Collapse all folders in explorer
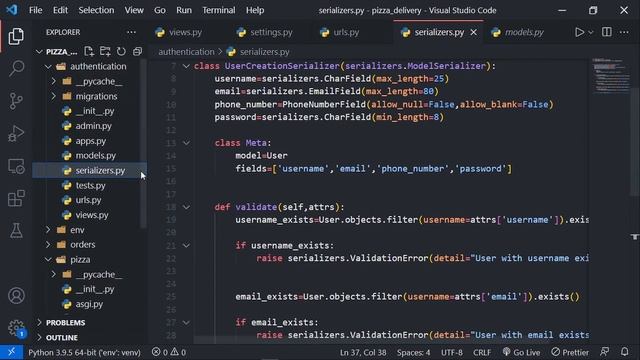This screenshot has width=640, height=360. [x=138, y=51]
